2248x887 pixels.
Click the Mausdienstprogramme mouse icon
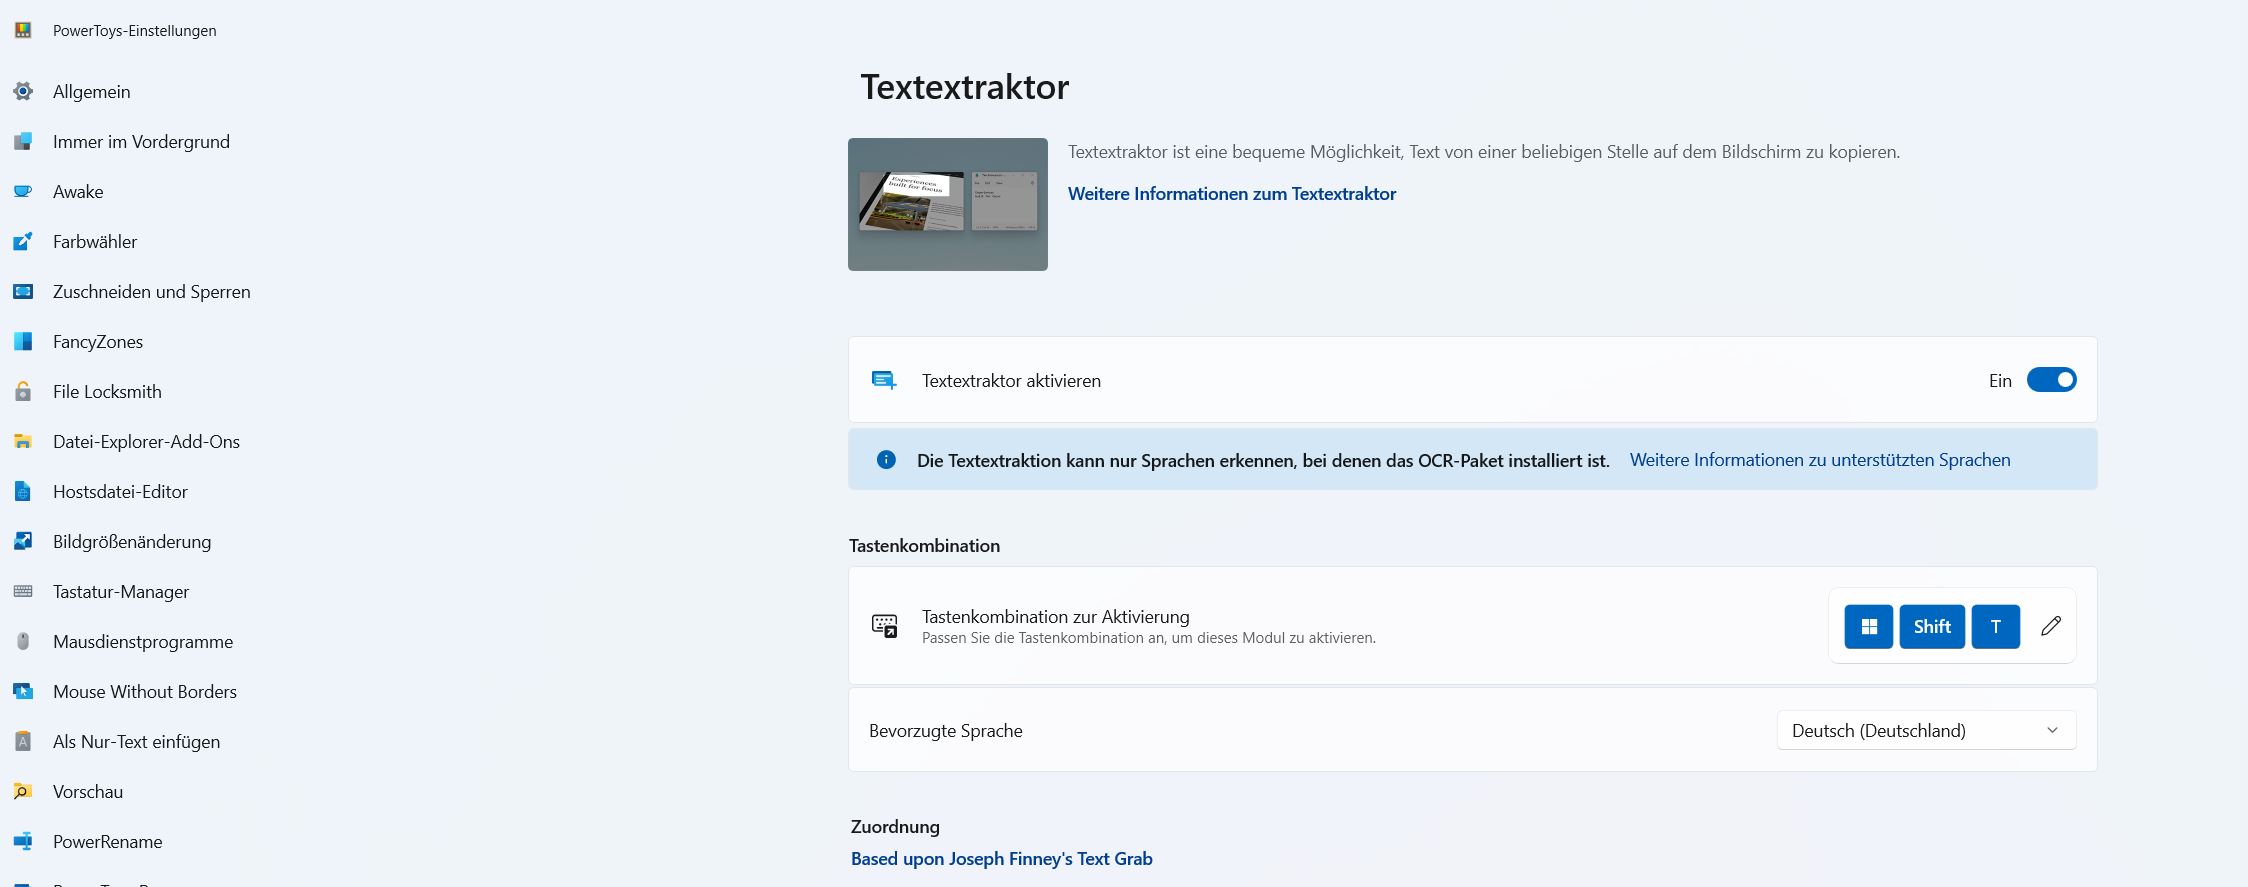23,642
